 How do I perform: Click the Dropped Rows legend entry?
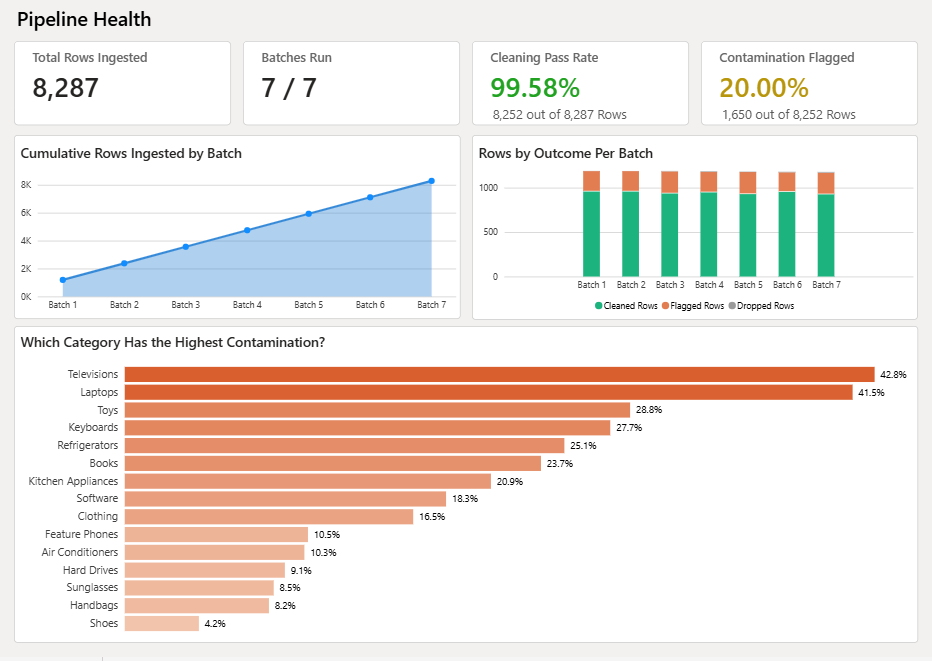761,306
